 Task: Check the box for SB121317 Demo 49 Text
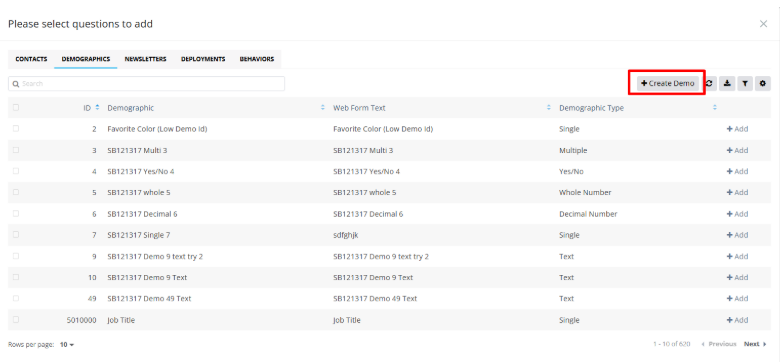click(x=16, y=298)
